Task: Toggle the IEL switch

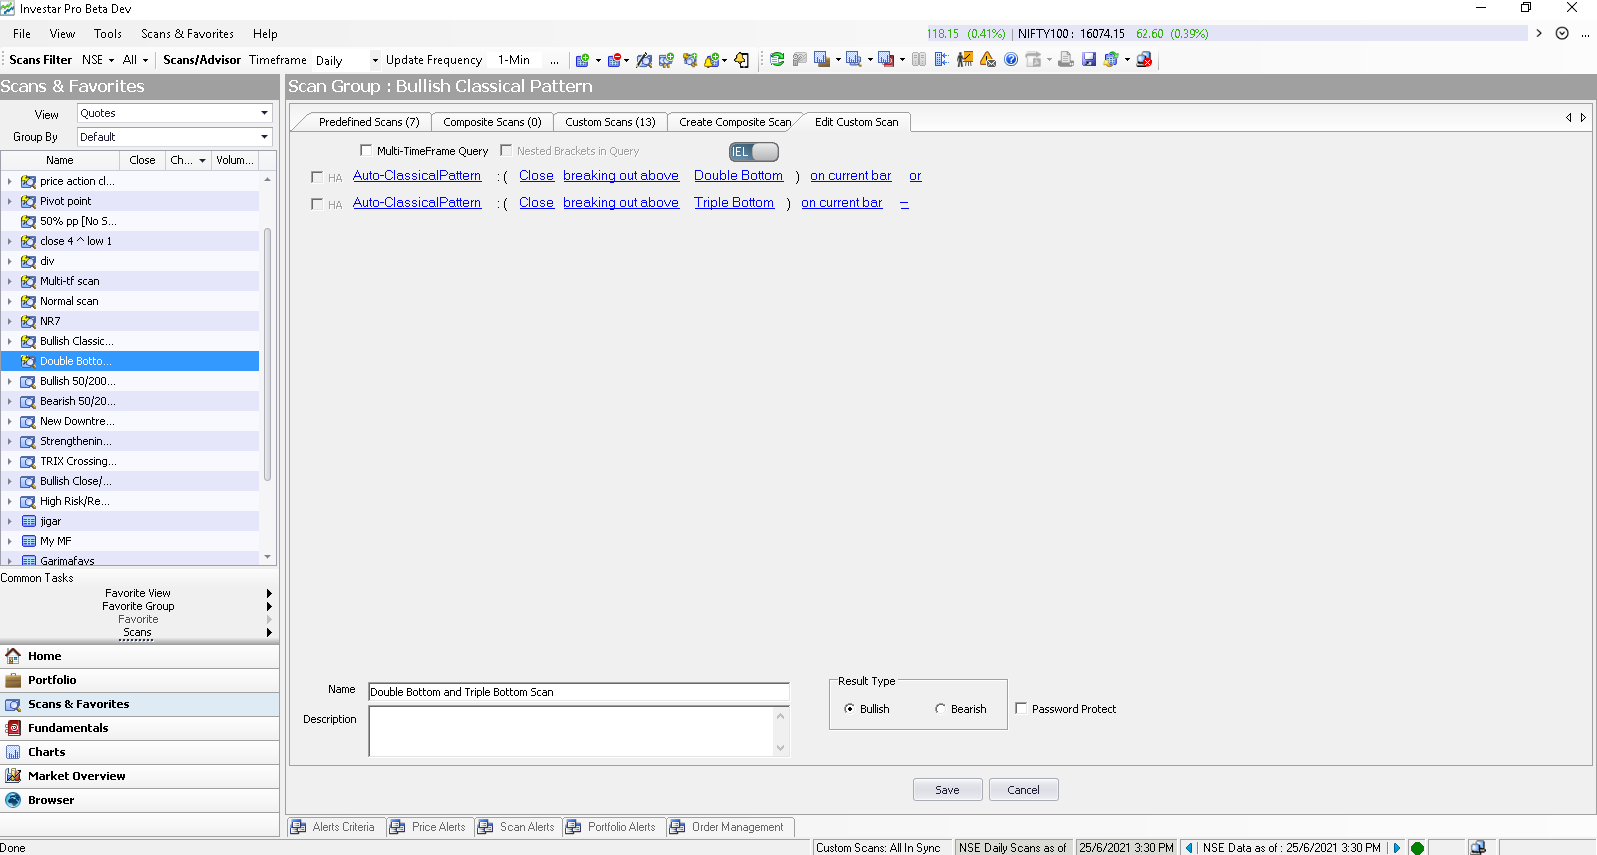Action: tap(754, 152)
